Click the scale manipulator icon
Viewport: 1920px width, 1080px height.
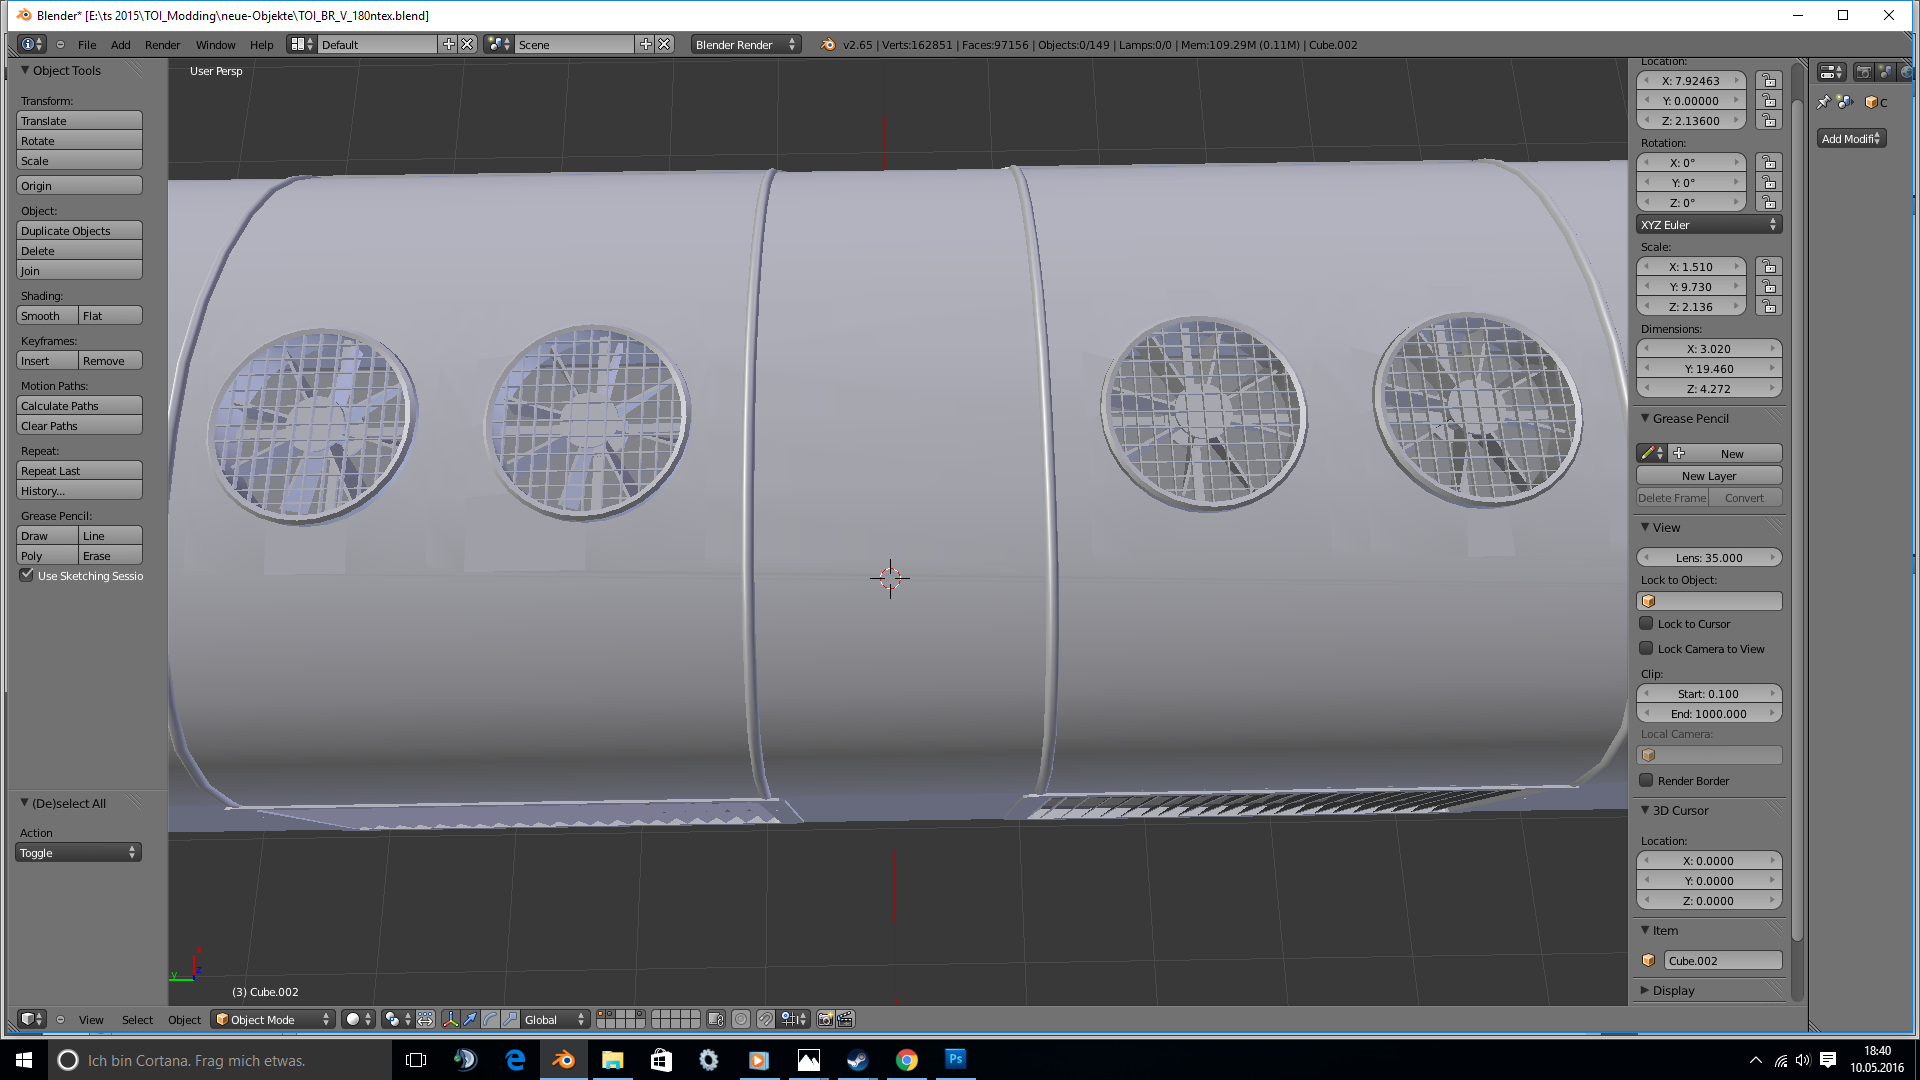(511, 1019)
